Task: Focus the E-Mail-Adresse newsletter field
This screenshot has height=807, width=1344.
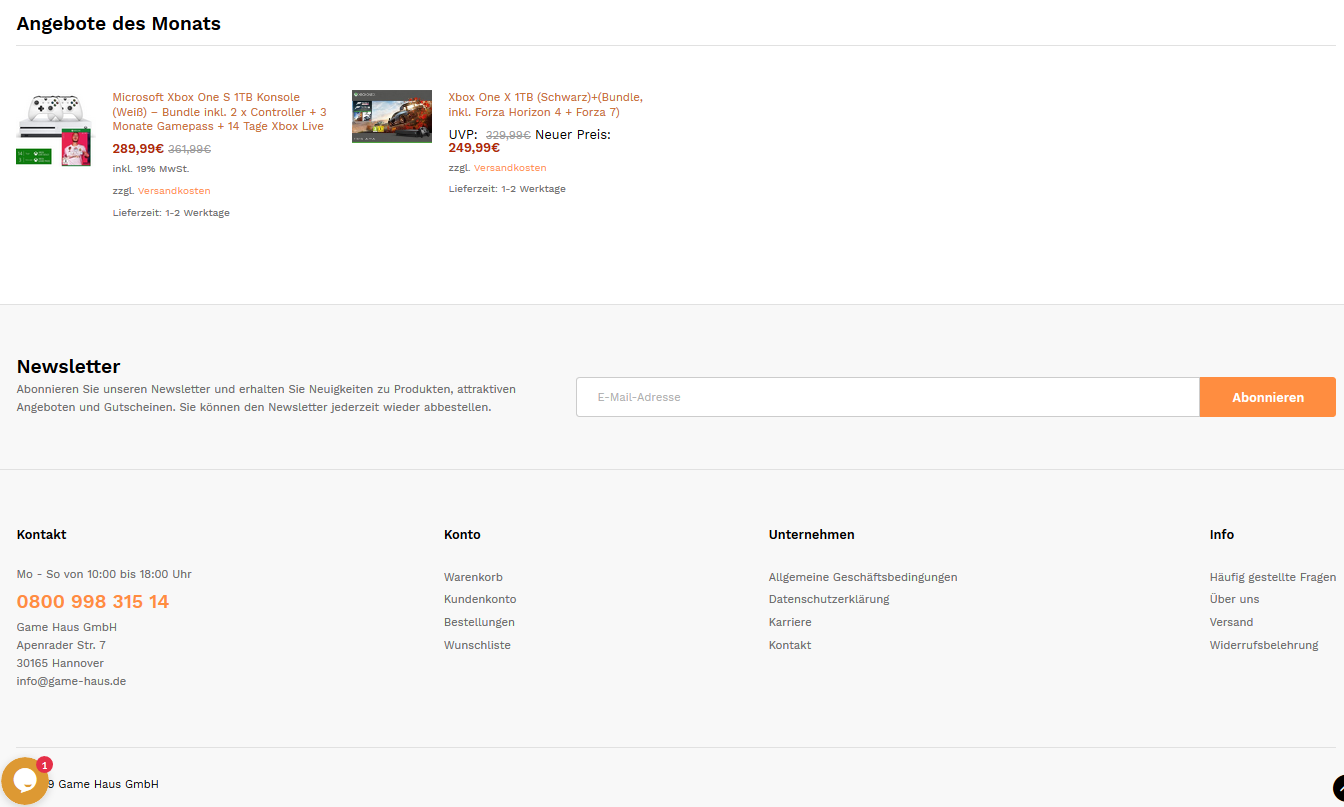Action: coord(888,397)
